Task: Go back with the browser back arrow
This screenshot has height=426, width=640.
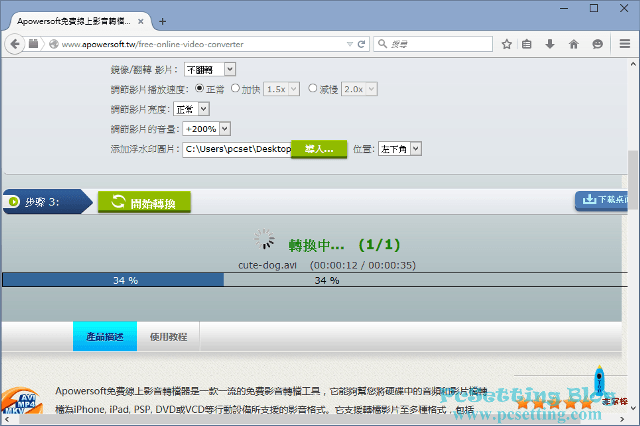Action: 15,44
